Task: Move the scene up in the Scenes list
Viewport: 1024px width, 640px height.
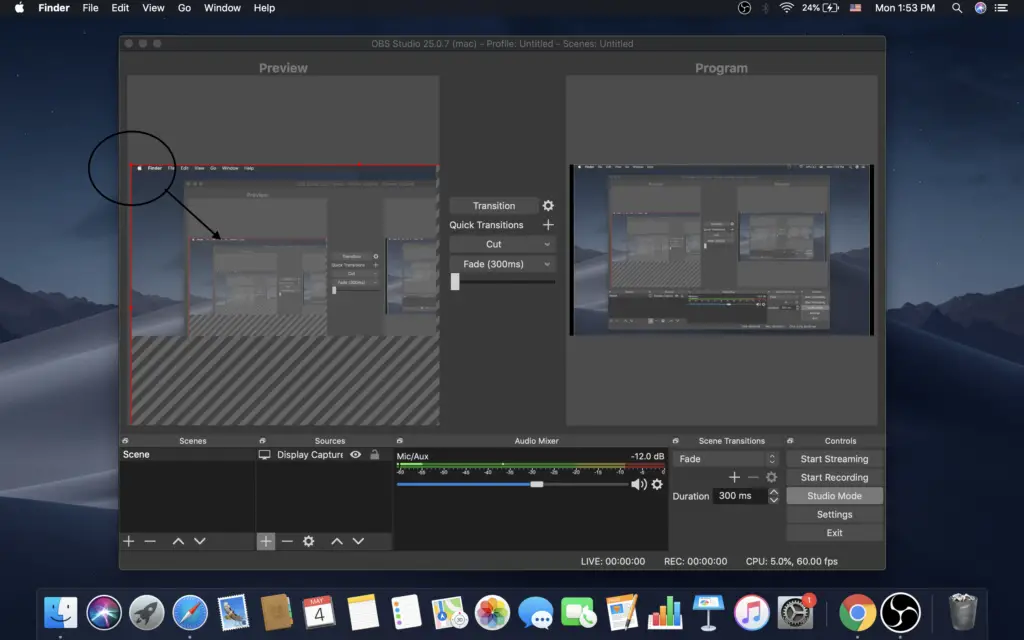Action: point(178,541)
